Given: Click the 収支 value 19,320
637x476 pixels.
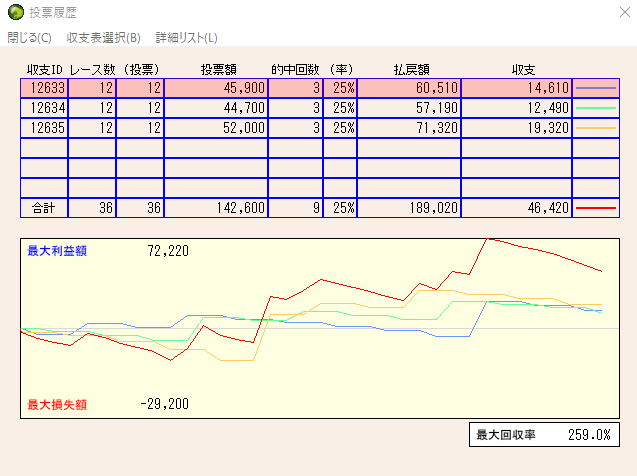Looking at the screenshot, I should click(548, 128).
